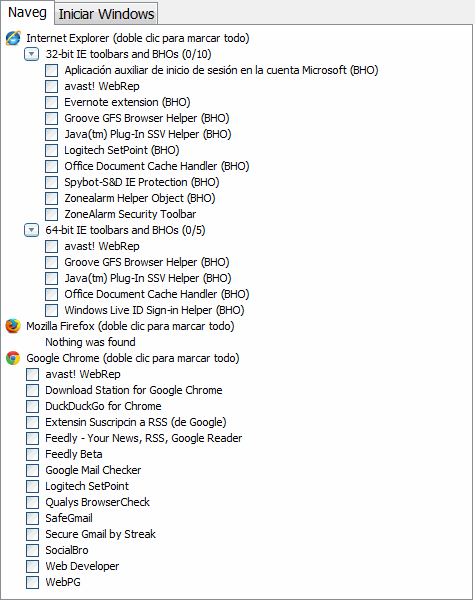
Task: Collapse the 64-bit IE toolbars and BHOs group
Action: click(x=31, y=230)
